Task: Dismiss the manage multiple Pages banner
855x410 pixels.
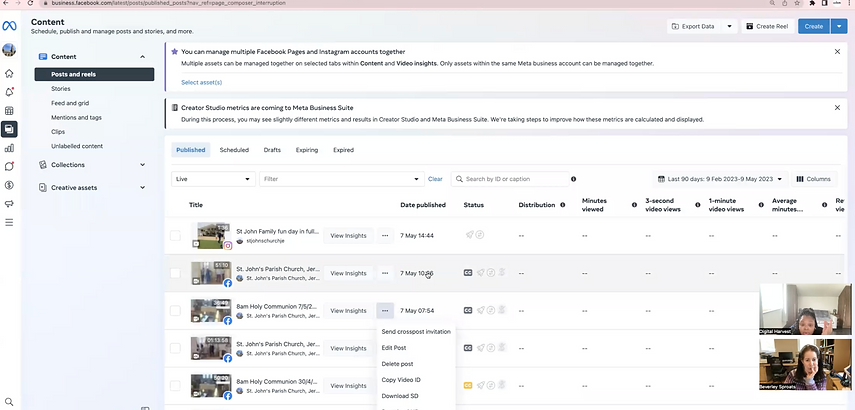Action: (x=838, y=51)
